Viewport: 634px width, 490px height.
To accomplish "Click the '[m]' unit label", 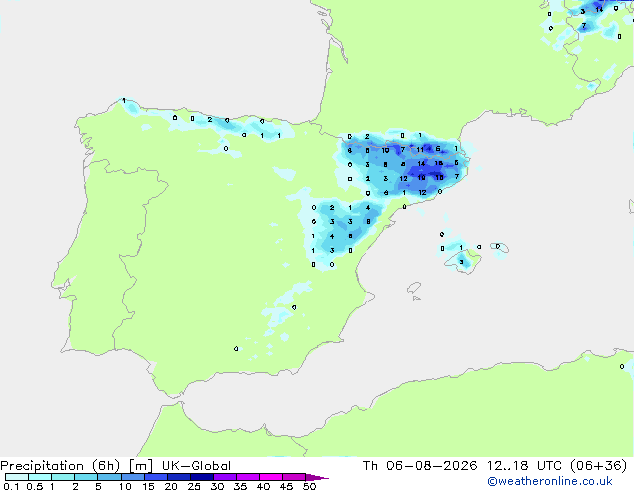I will click(141, 466).
